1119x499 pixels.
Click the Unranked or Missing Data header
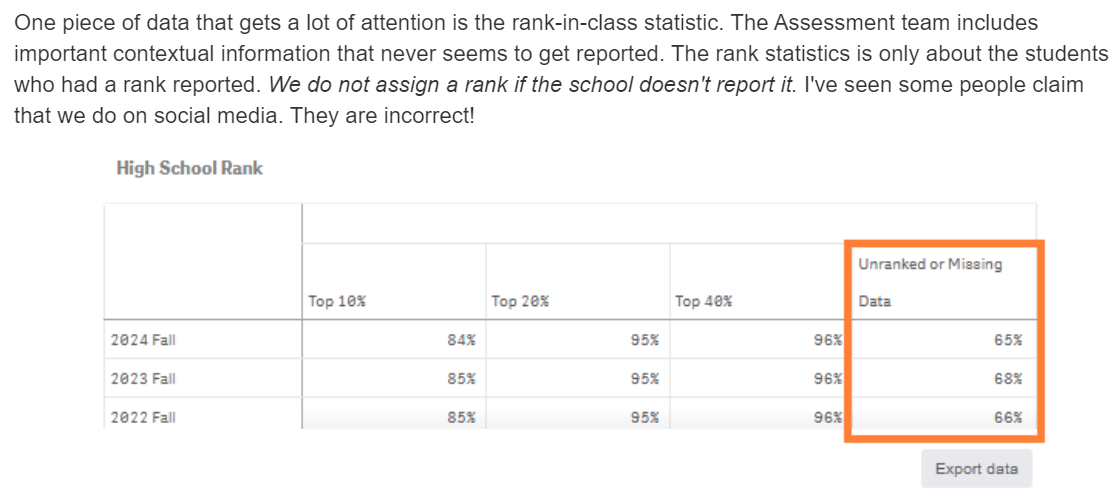[x=930, y=283]
